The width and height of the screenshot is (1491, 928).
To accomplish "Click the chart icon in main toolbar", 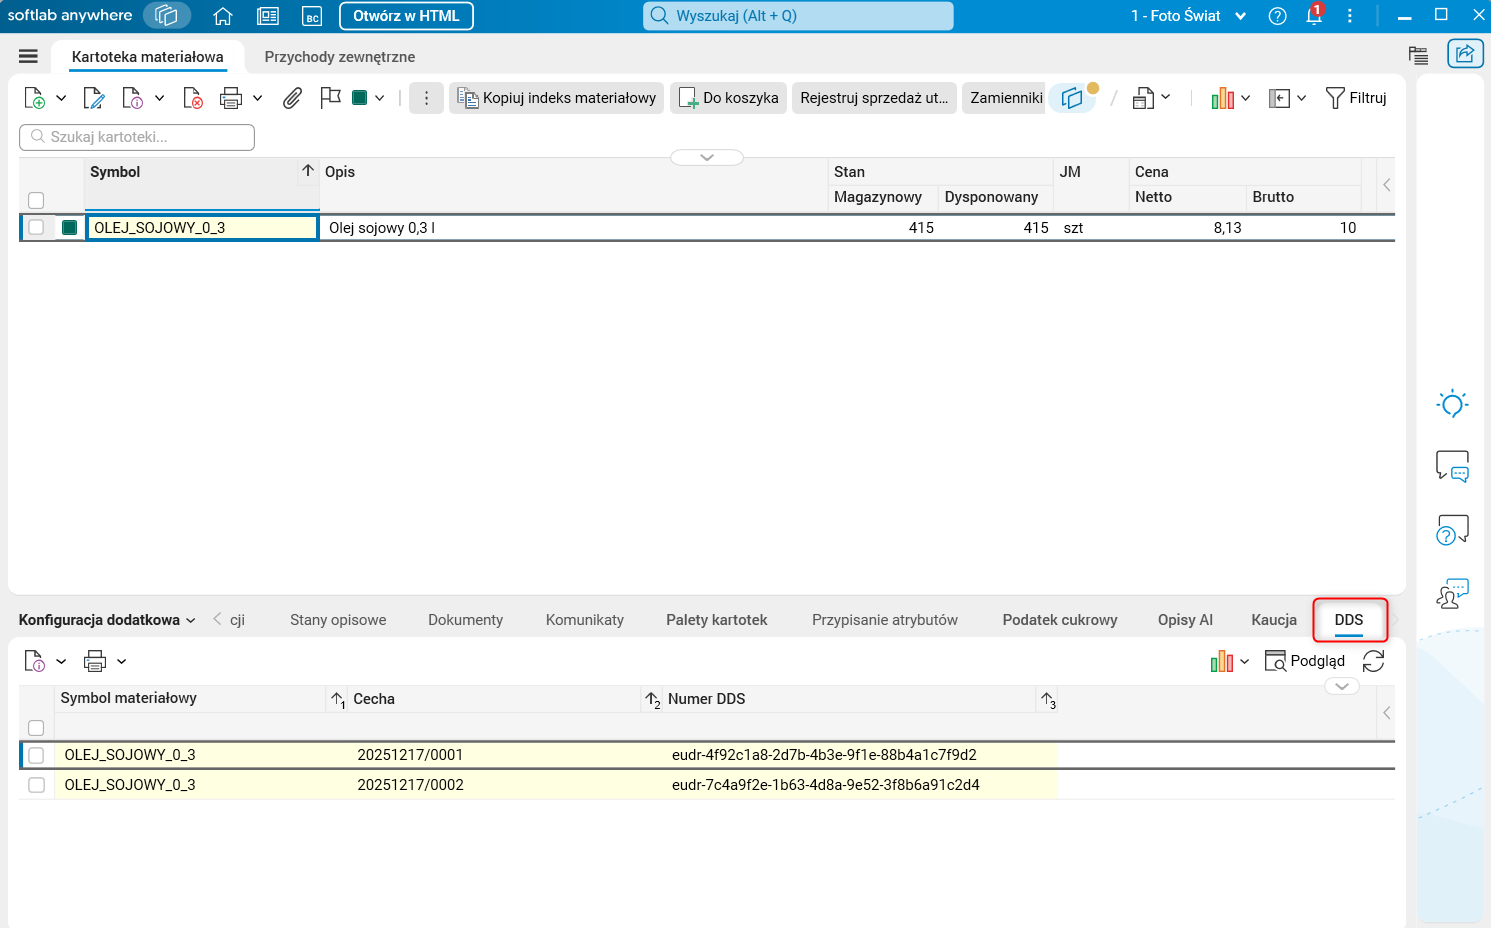I will tap(1222, 98).
